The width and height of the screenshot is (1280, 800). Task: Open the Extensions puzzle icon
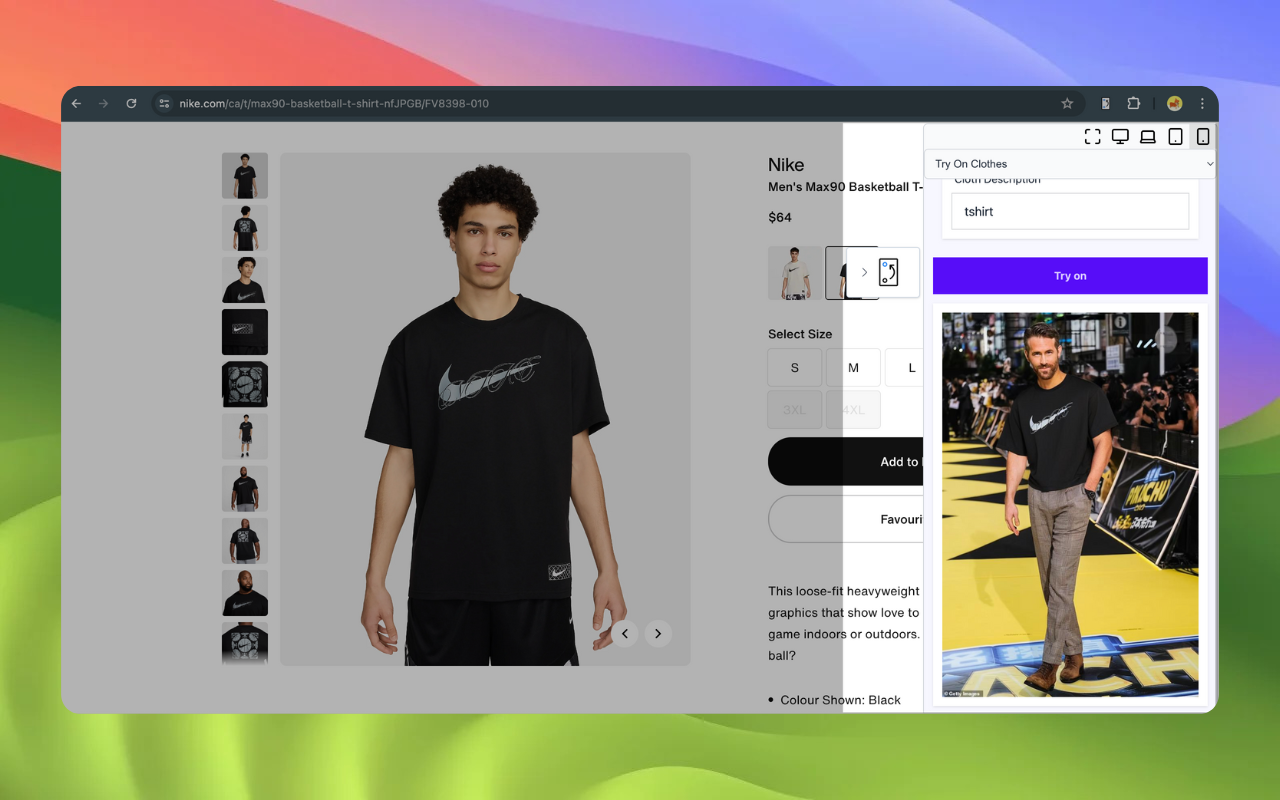tap(1133, 103)
